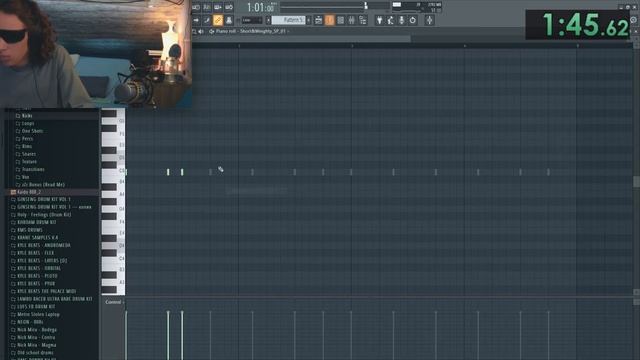Click the arrow right of pattern selector

click(x=309, y=20)
